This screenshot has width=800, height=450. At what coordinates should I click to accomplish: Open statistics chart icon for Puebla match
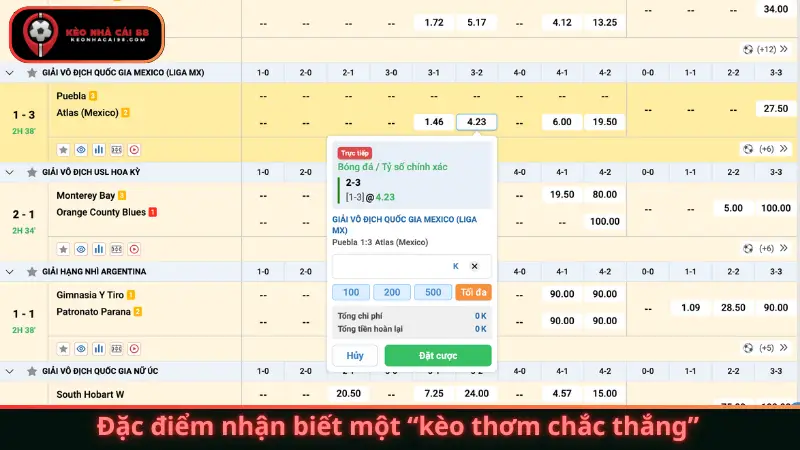coord(98,150)
